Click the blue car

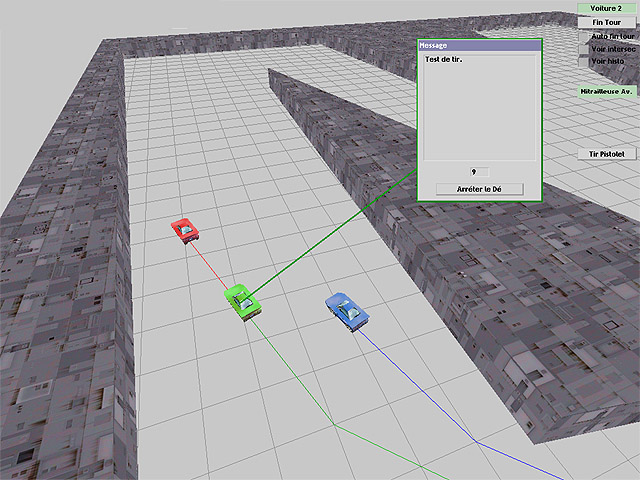[x=347, y=310]
